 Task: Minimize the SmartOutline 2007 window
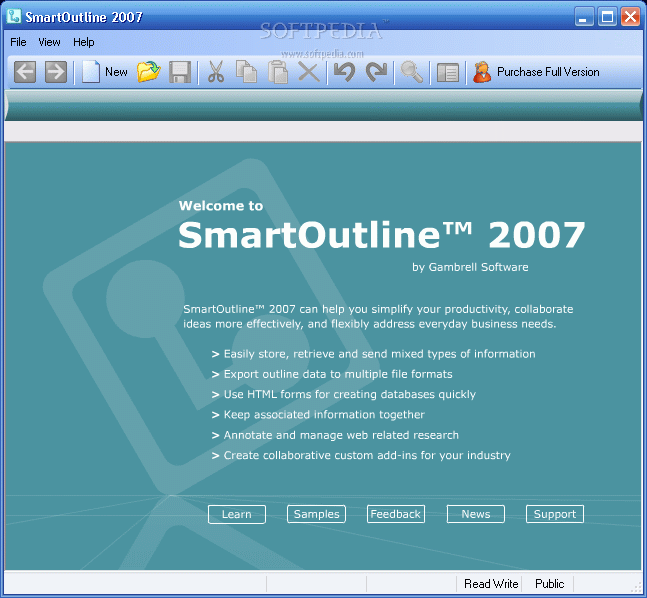(584, 17)
